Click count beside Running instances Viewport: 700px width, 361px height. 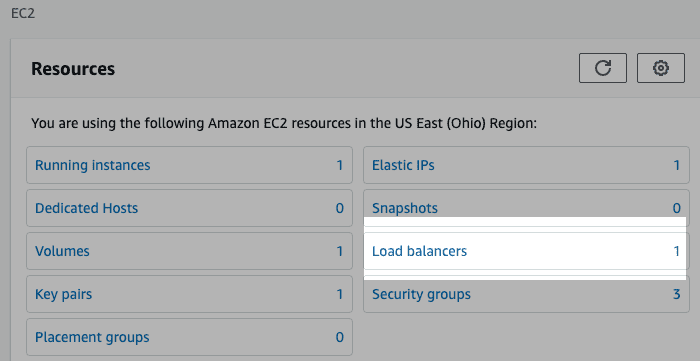pos(340,165)
